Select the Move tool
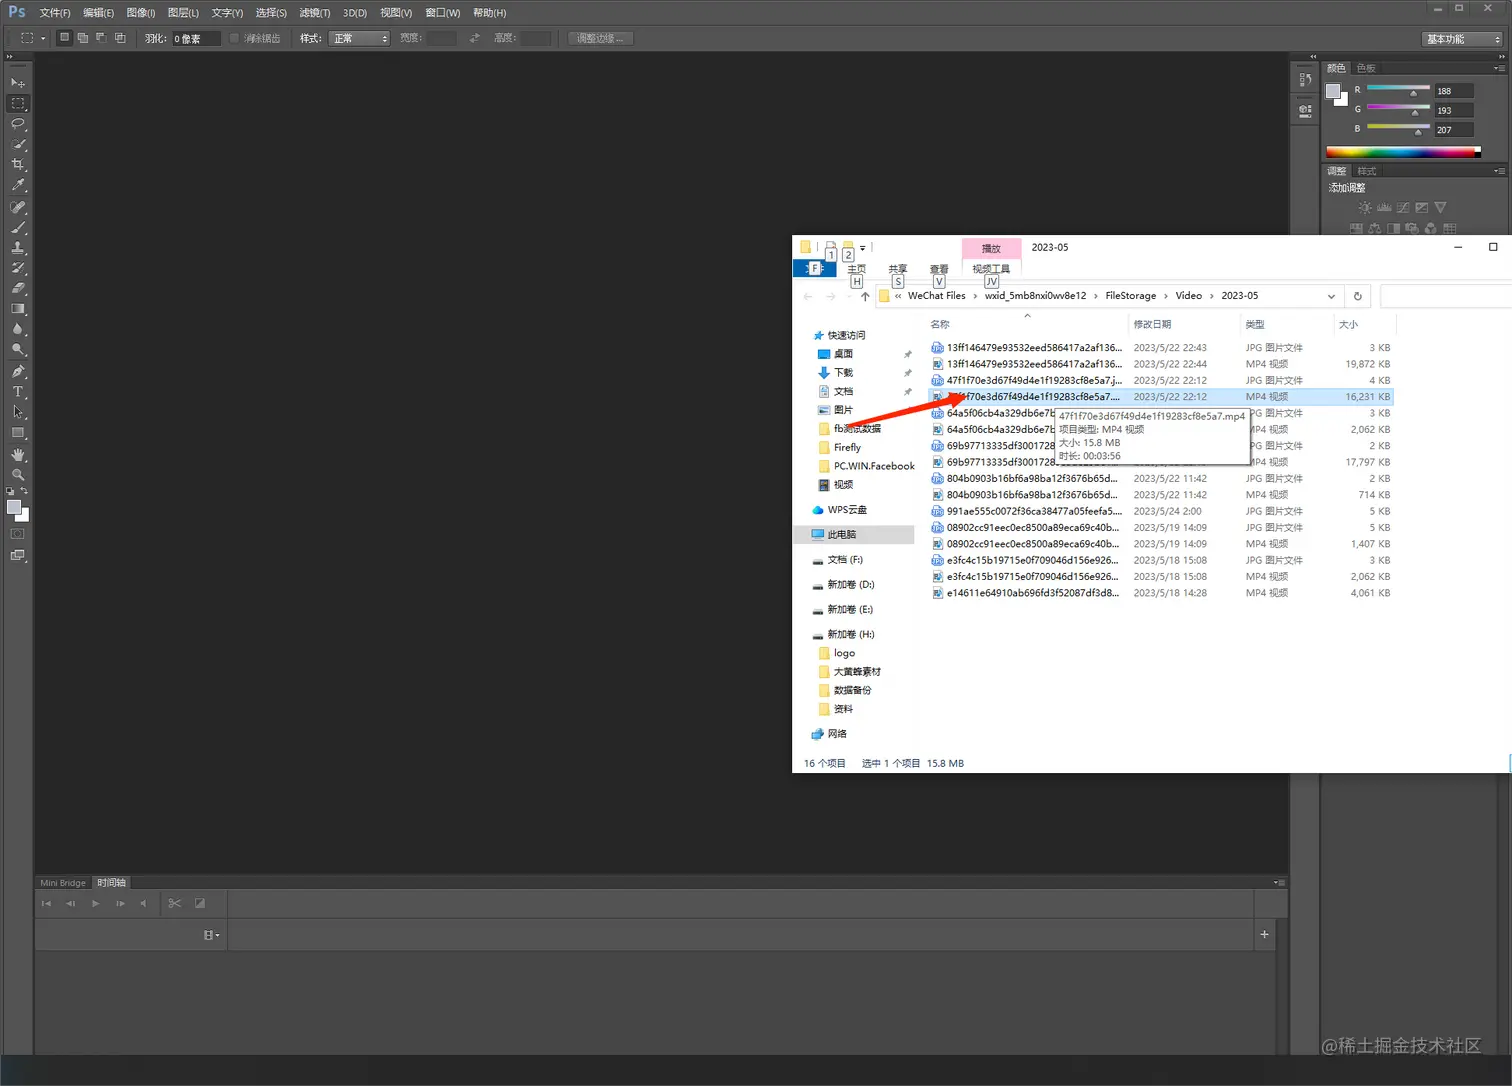 (x=18, y=83)
